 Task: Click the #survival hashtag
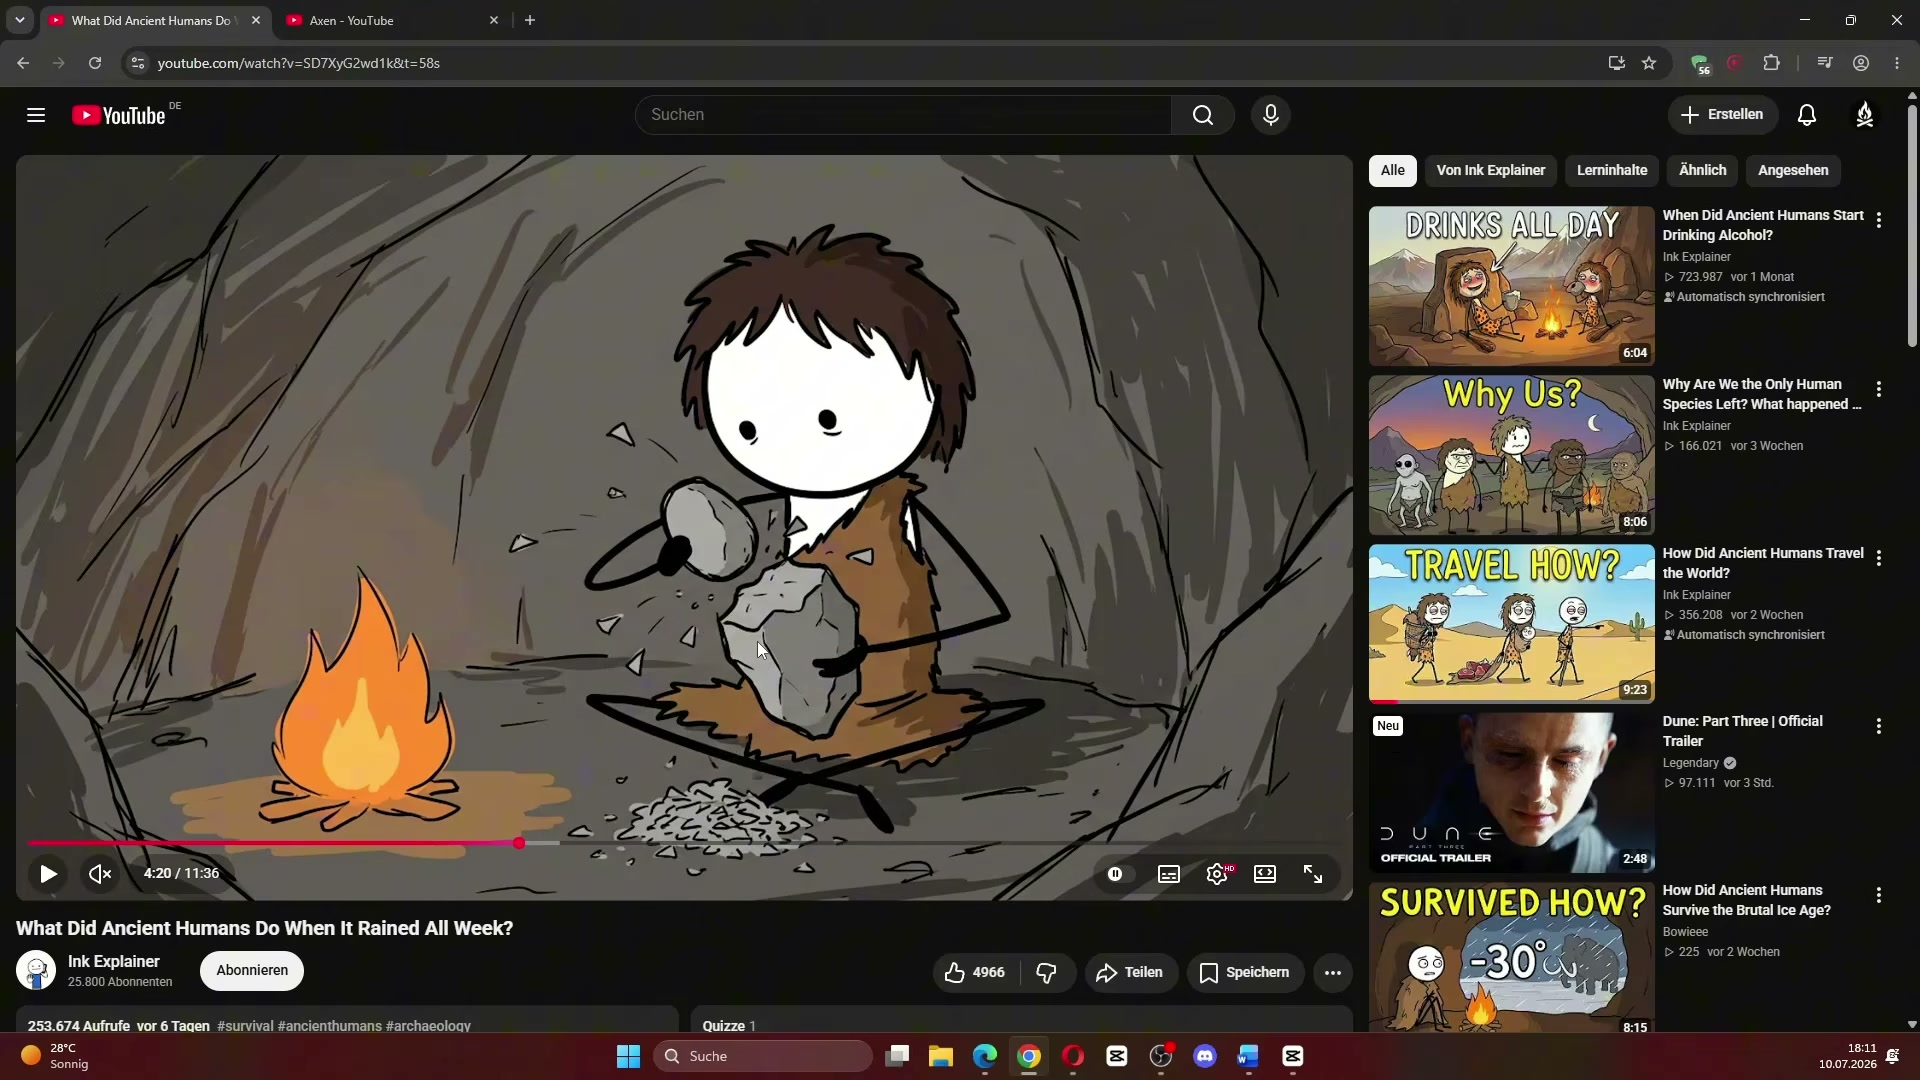[245, 1026]
